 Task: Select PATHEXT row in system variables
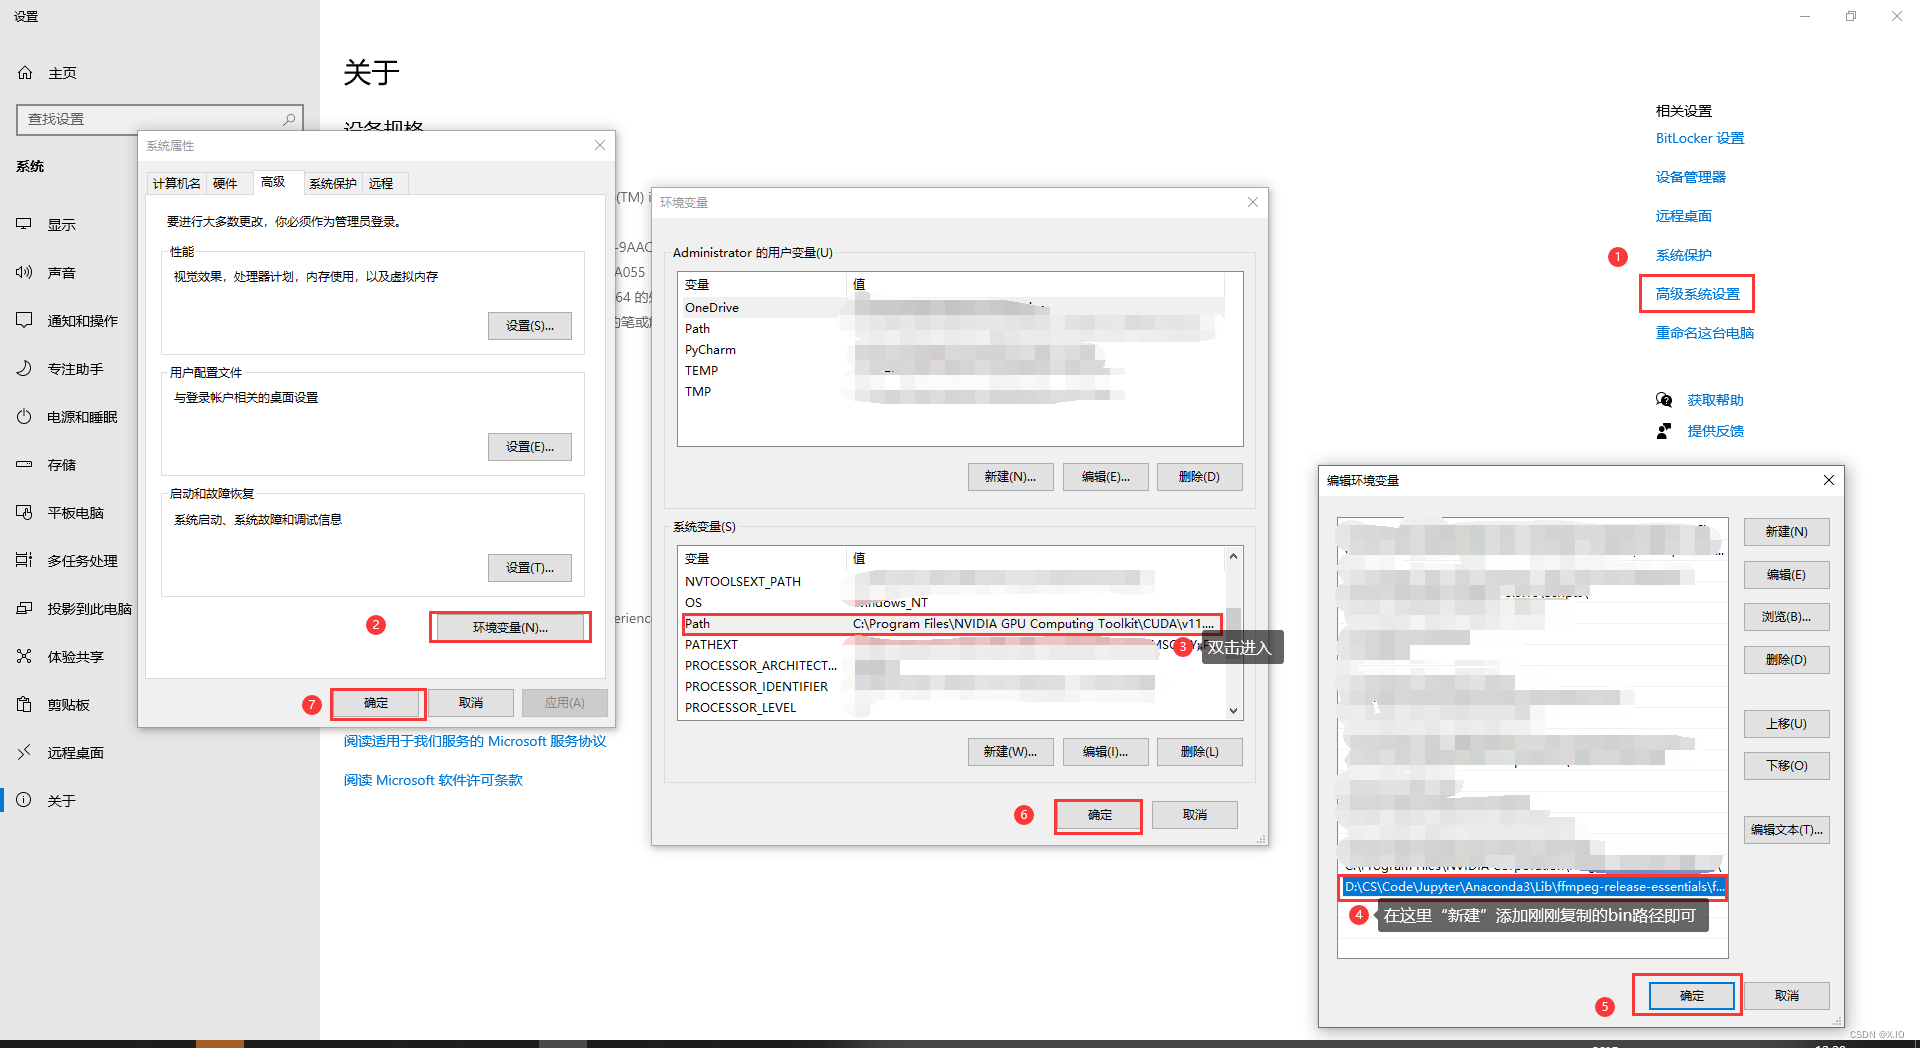pyautogui.click(x=952, y=645)
